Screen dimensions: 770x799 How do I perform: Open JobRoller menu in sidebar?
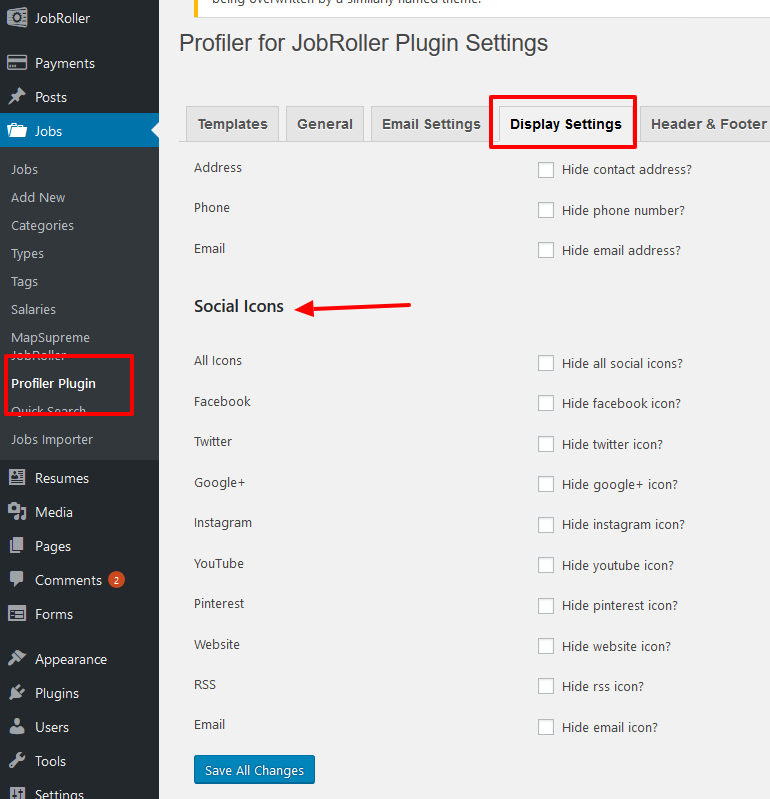[x=62, y=18]
